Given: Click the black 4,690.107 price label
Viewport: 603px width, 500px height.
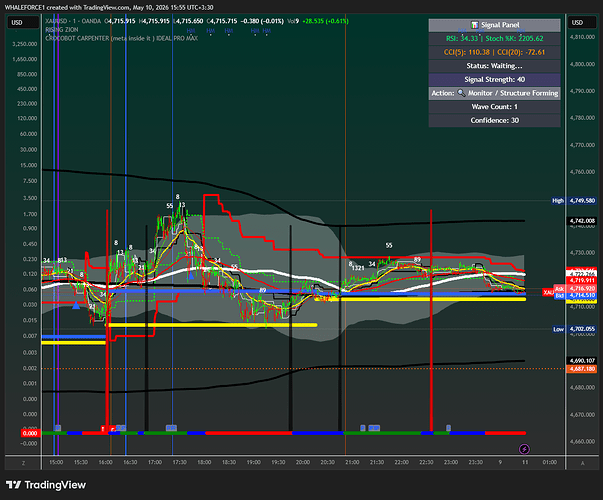Looking at the screenshot, I should 582,361.
